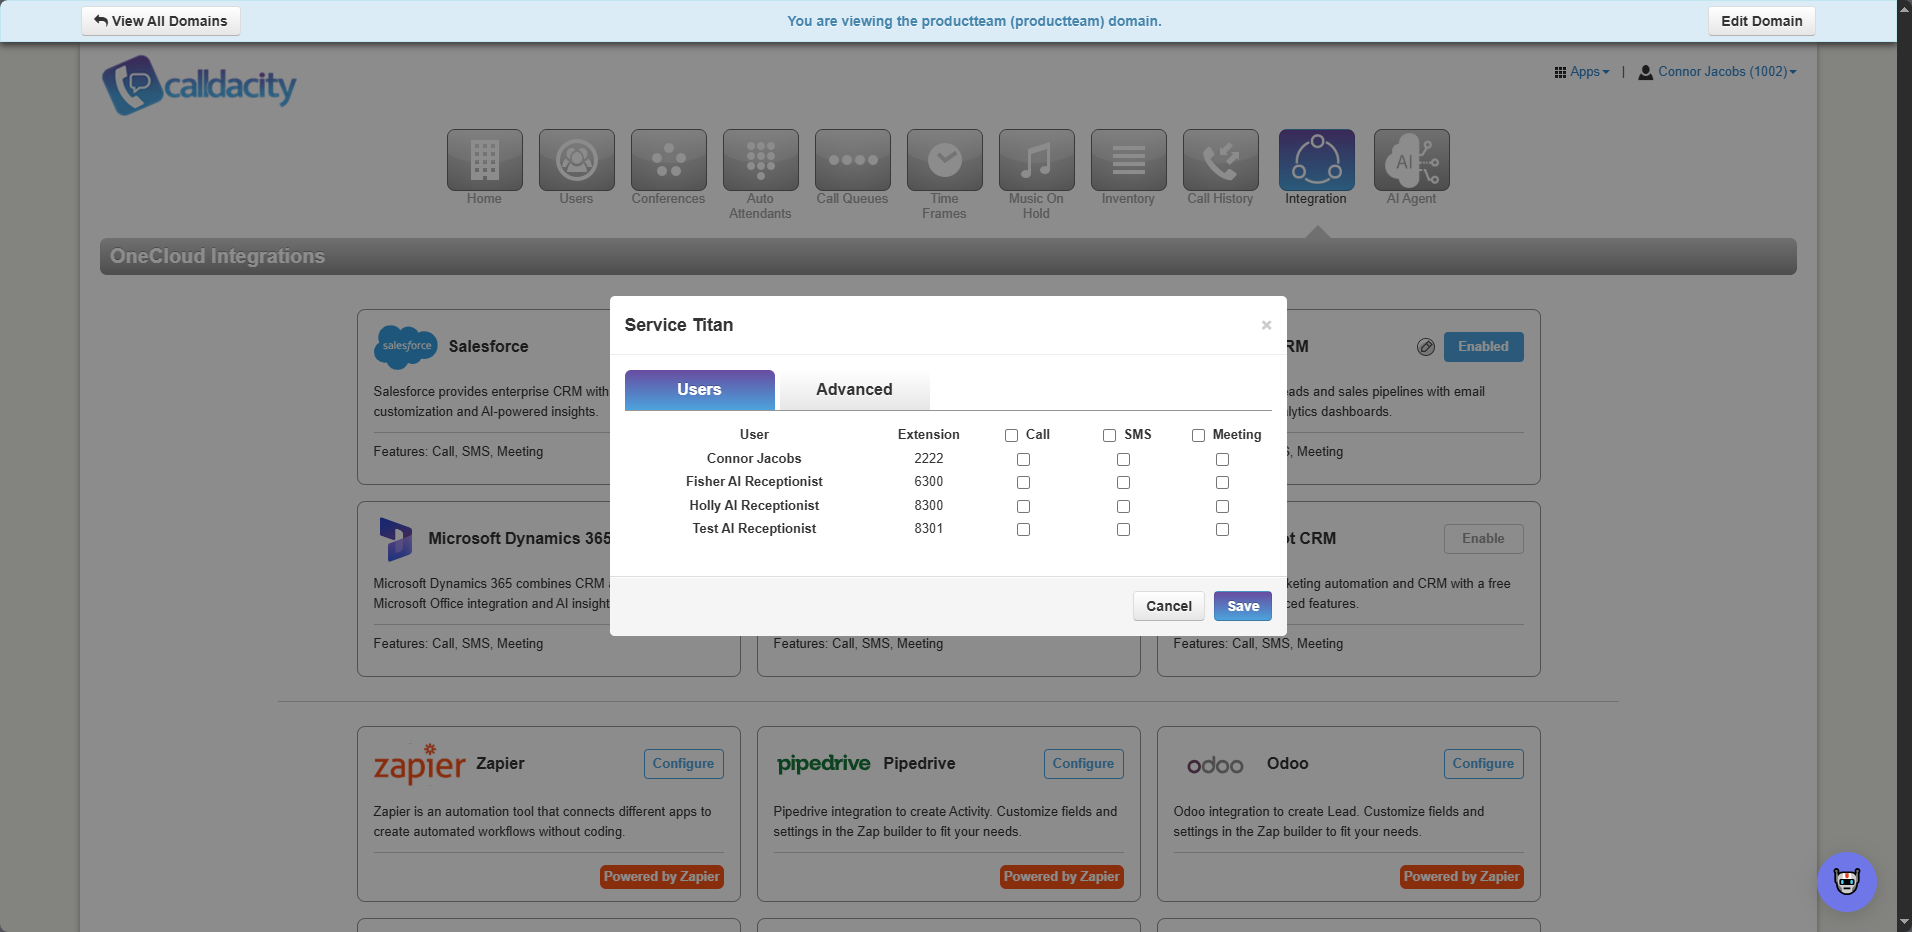Screen dimensions: 1912x932
Task: Expand the Apps dropdown menu
Action: (x=1582, y=72)
